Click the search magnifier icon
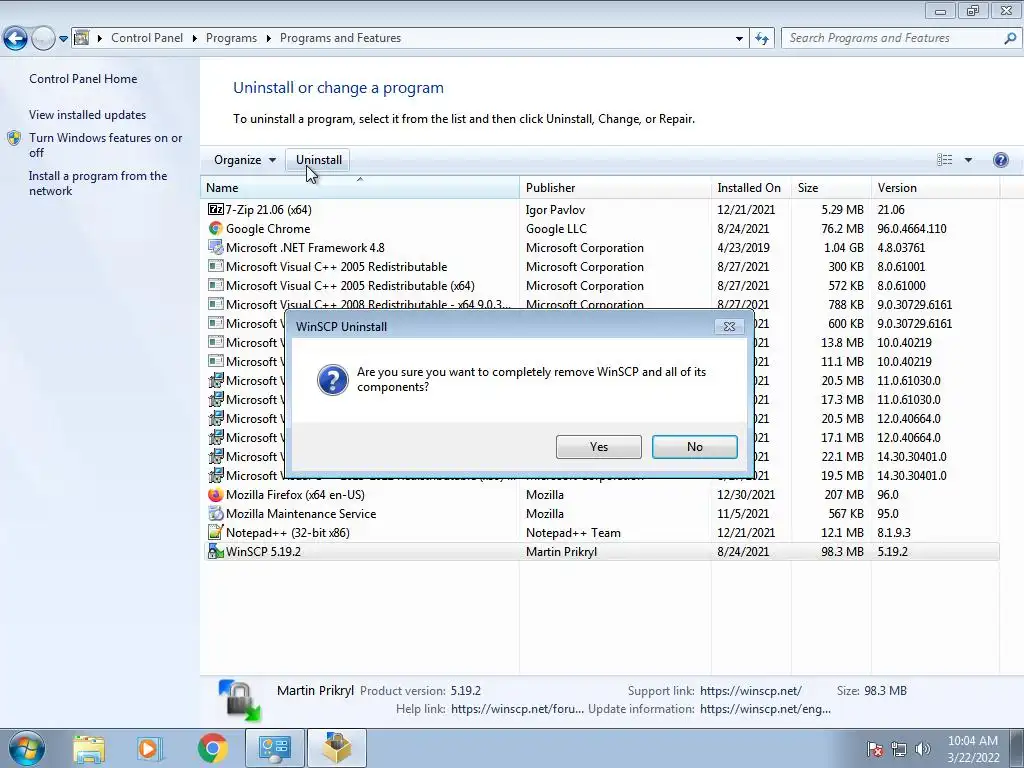 (x=1010, y=38)
